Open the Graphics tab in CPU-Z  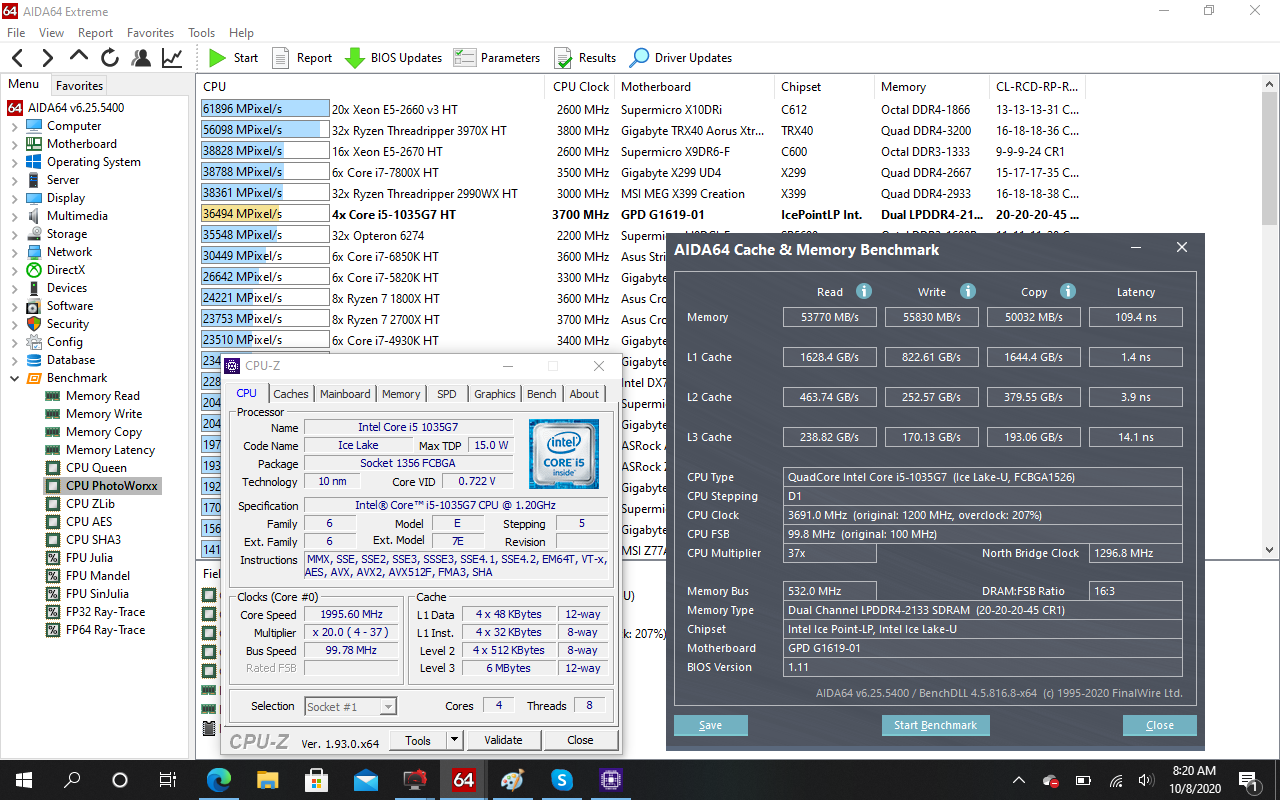(x=495, y=394)
